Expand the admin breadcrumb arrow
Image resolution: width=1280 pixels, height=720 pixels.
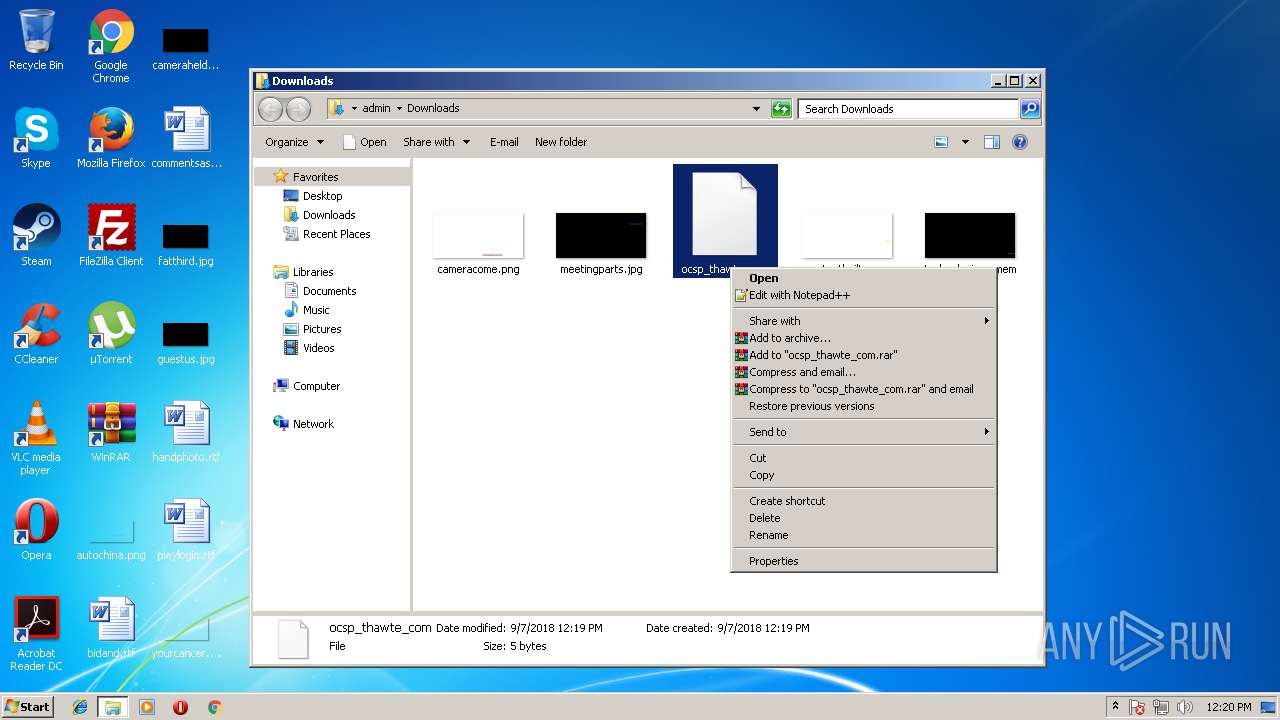(x=399, y=108)
